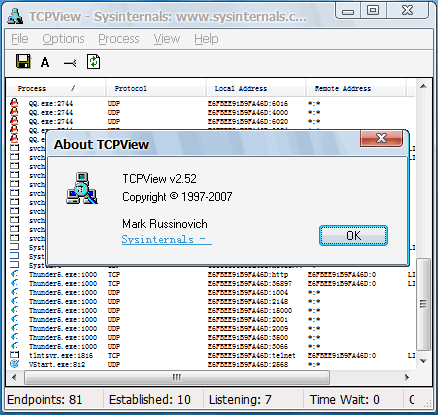Click the TCPView icon in the About dialog

(x=82, y=188)
